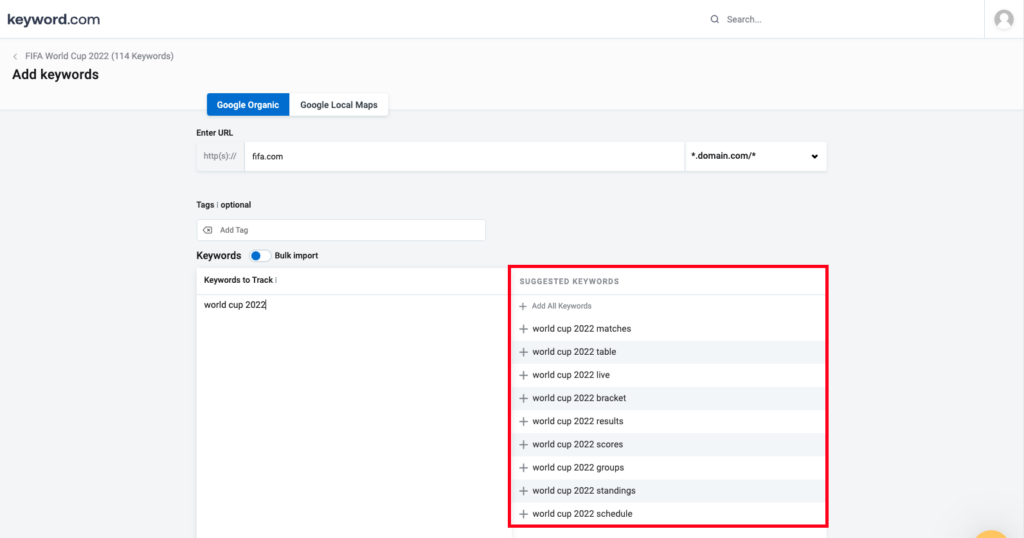Click the back arrow beside FIFA World Cup 2022
Image resolution: width=1024 pixels, height=538 pixels.
[15, 57]
